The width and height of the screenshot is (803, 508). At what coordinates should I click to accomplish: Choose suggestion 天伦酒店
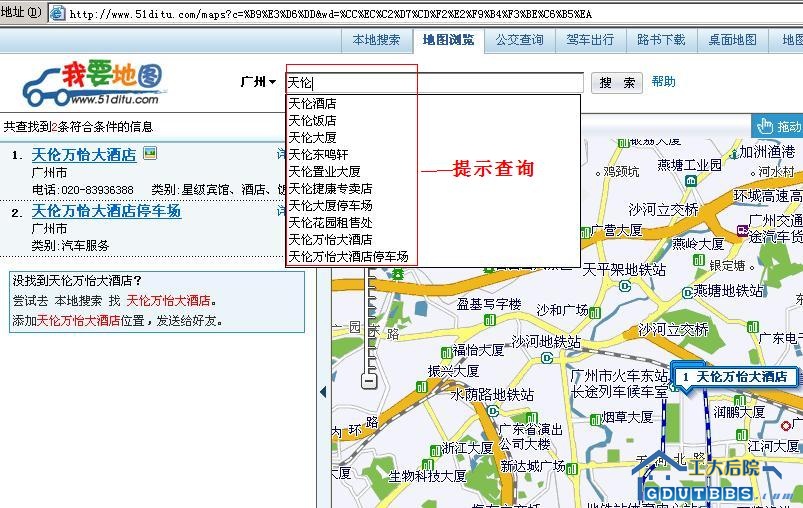(x=312, y=103)
